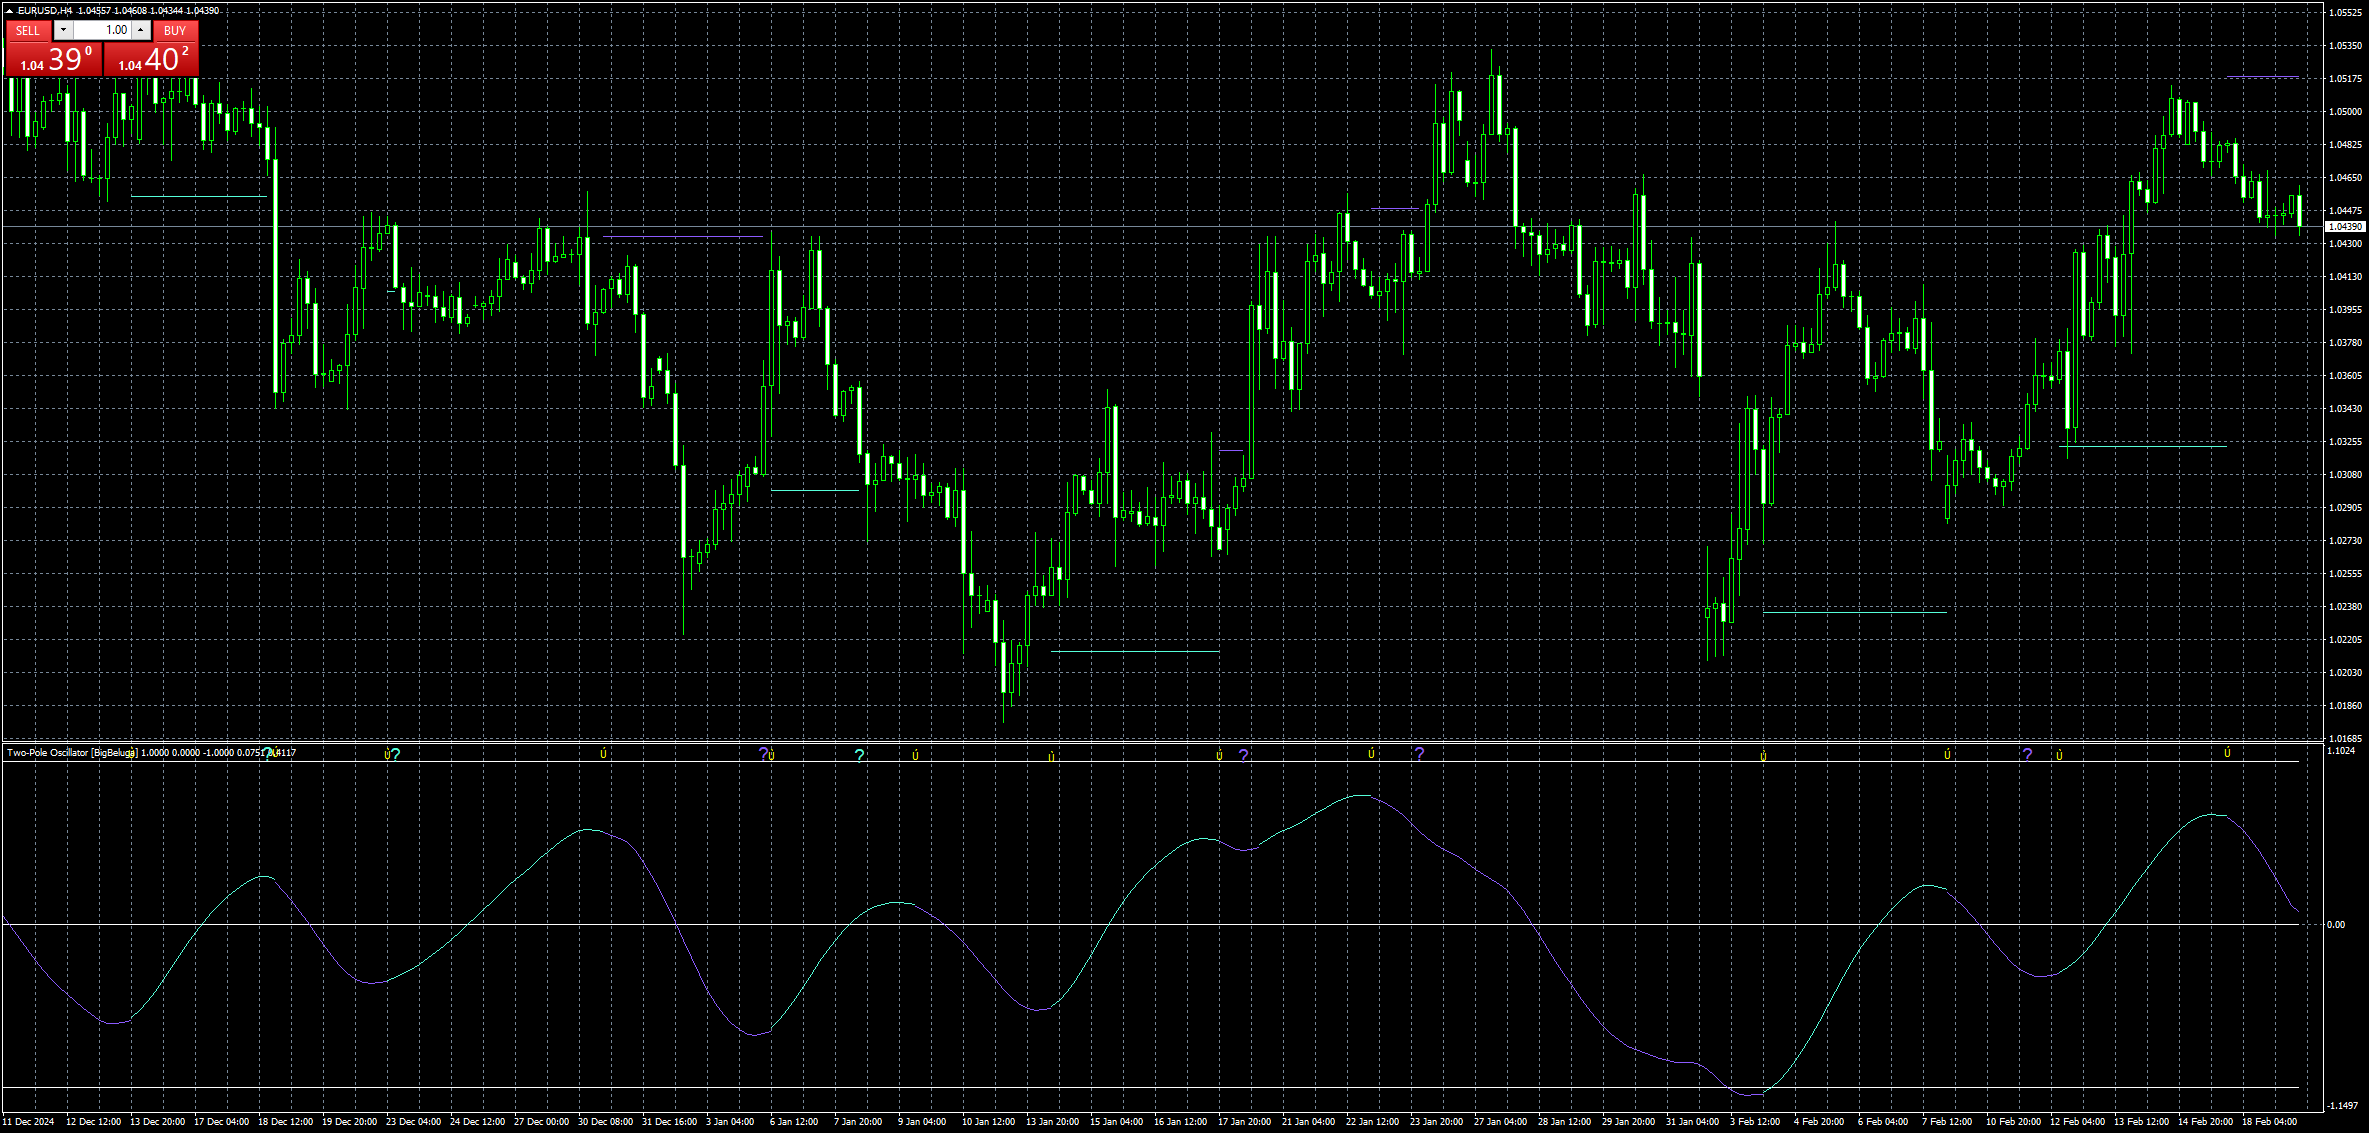The width and height of the screenshot is (2369, 1133).
Task: Collapse the one-click trading panel triangle
Action: [9, 10]
